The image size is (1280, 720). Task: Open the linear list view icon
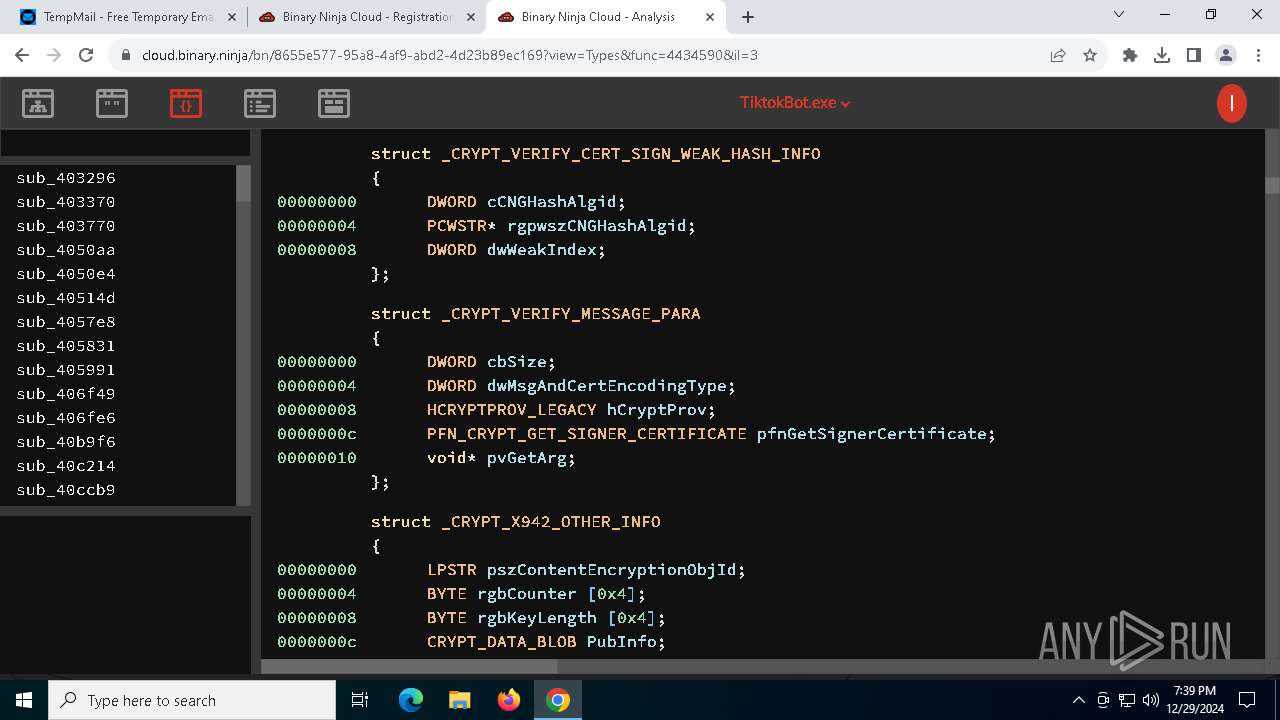260,103
